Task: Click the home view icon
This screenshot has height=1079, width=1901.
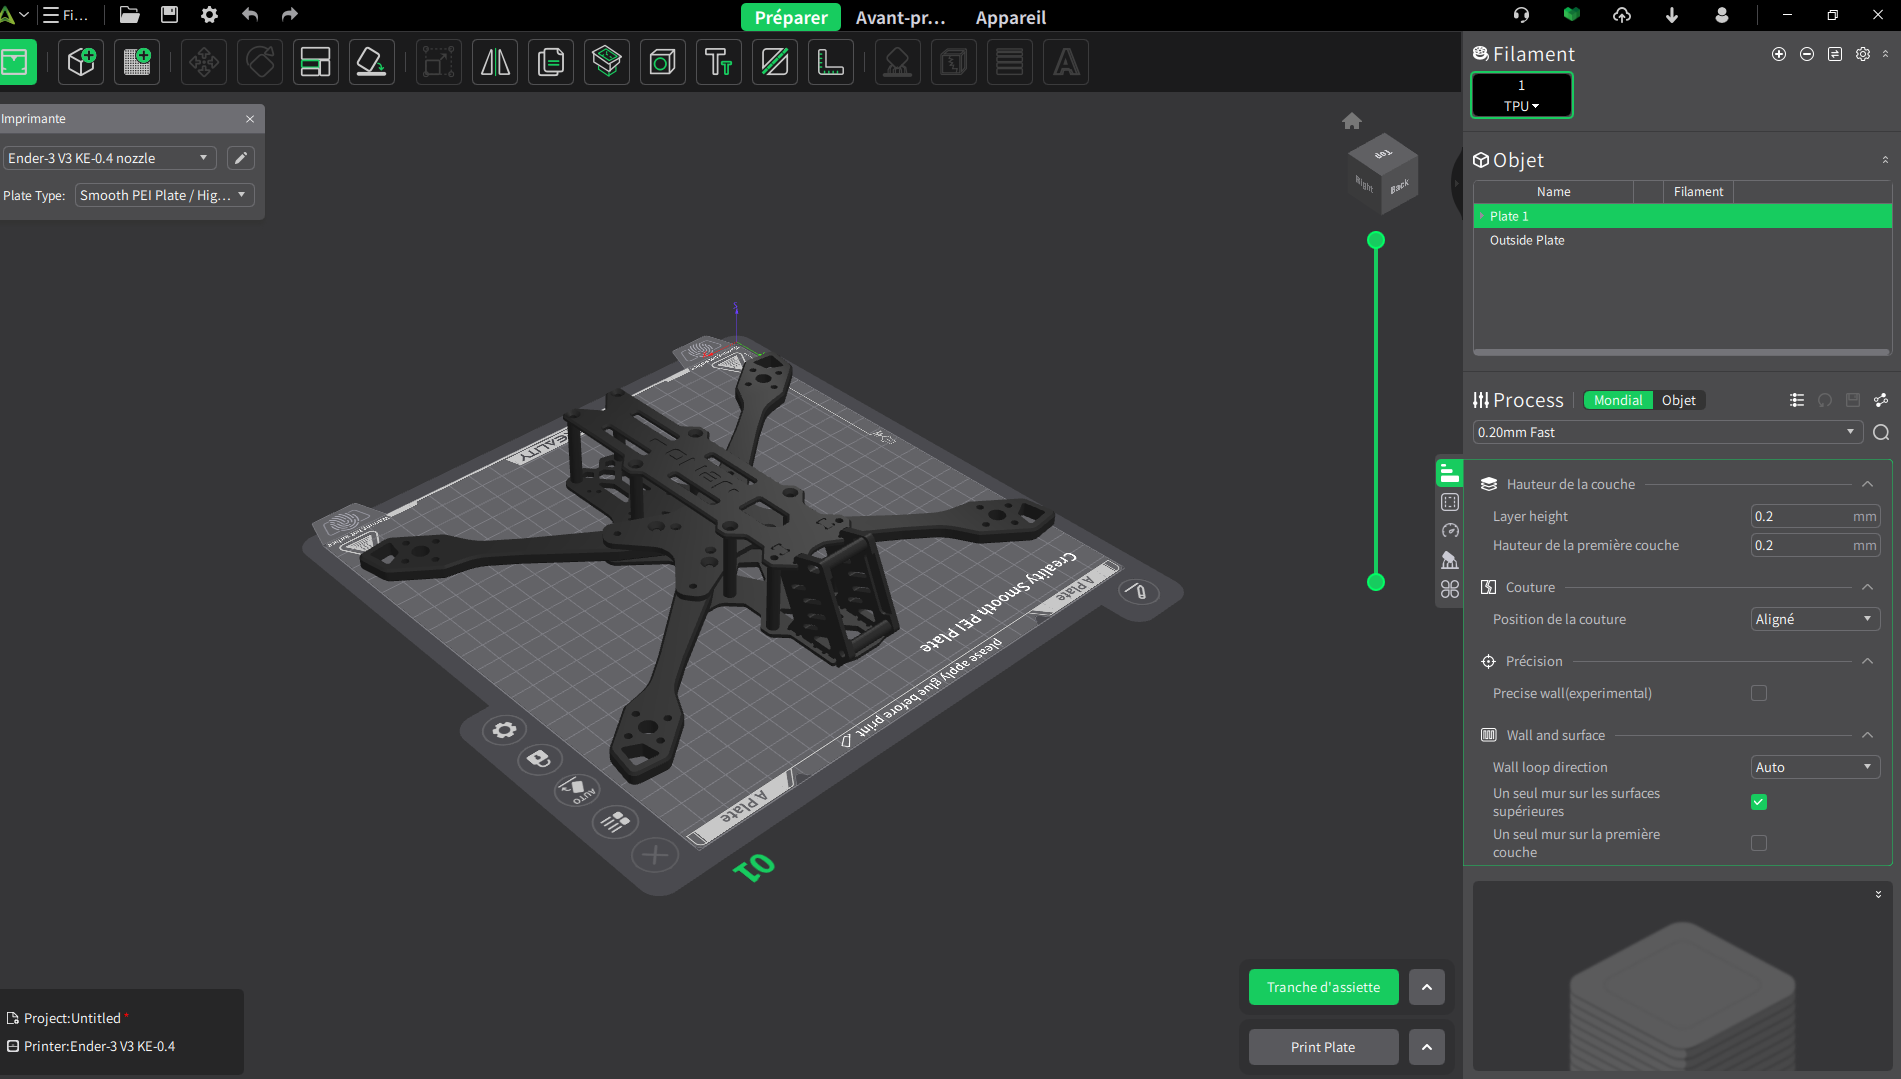Action: [1352, 121]
